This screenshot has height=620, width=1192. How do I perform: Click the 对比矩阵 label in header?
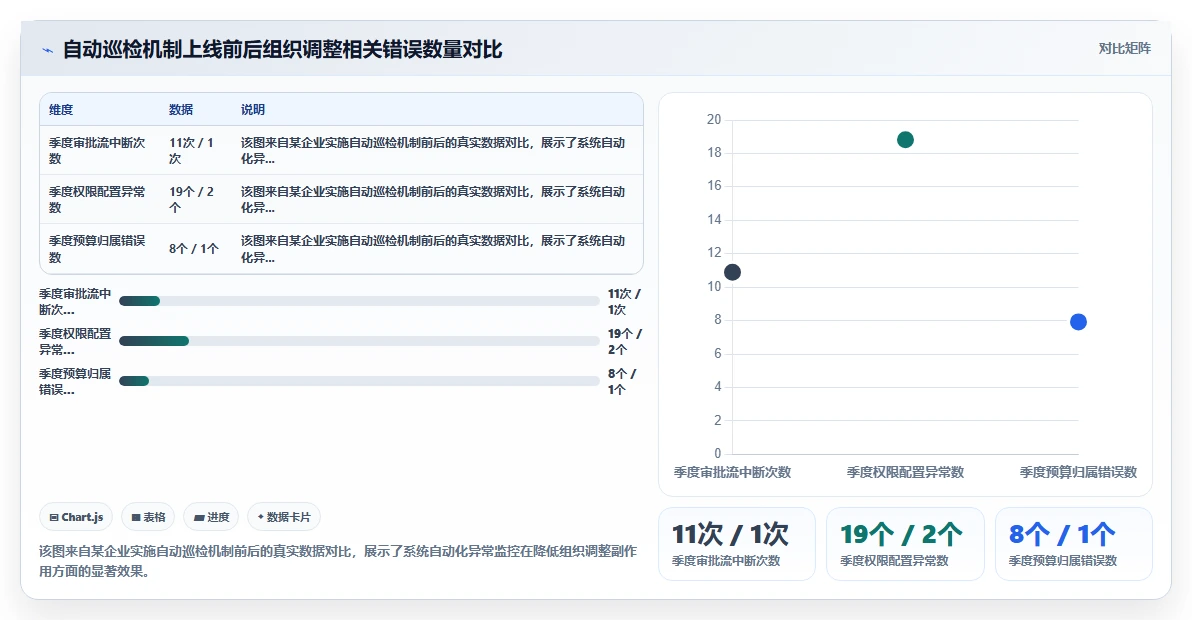[1124, 49]
